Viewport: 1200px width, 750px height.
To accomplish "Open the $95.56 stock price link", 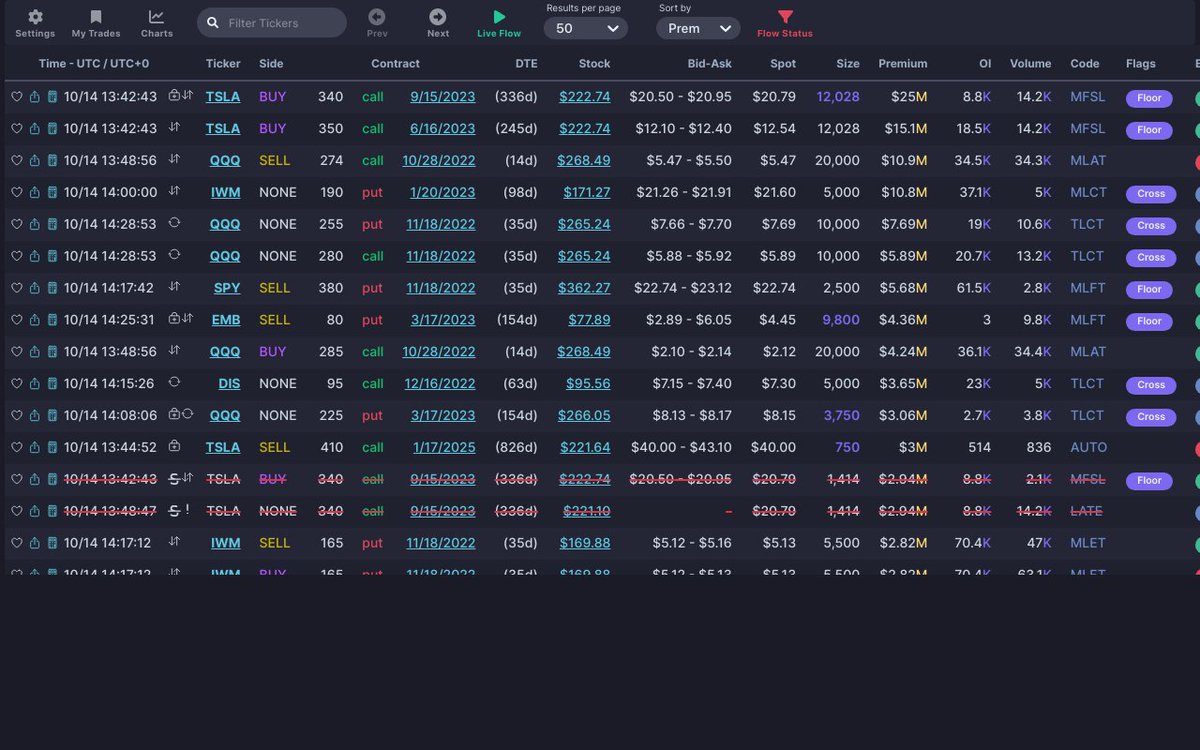I will click(x=588, y=384).
